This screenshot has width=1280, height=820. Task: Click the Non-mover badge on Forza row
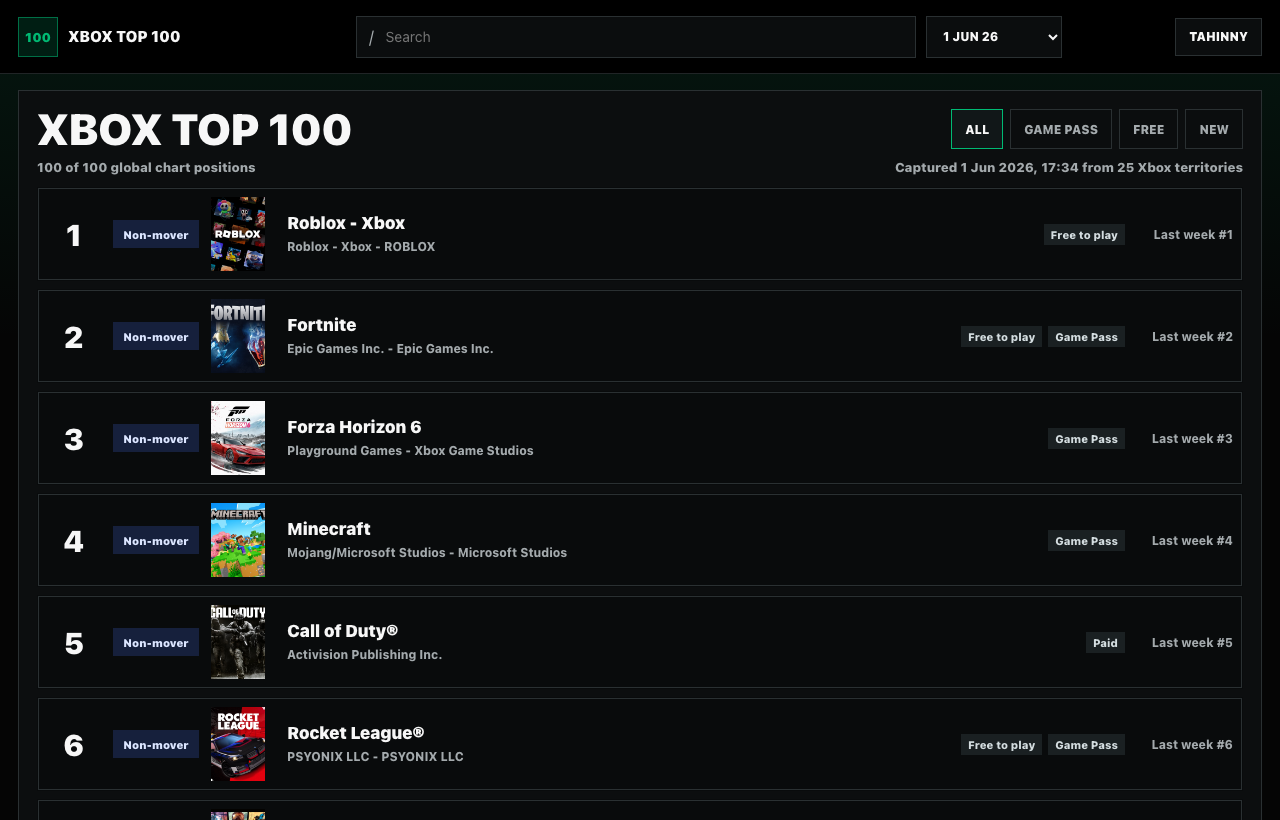click(x=156, y=438)
